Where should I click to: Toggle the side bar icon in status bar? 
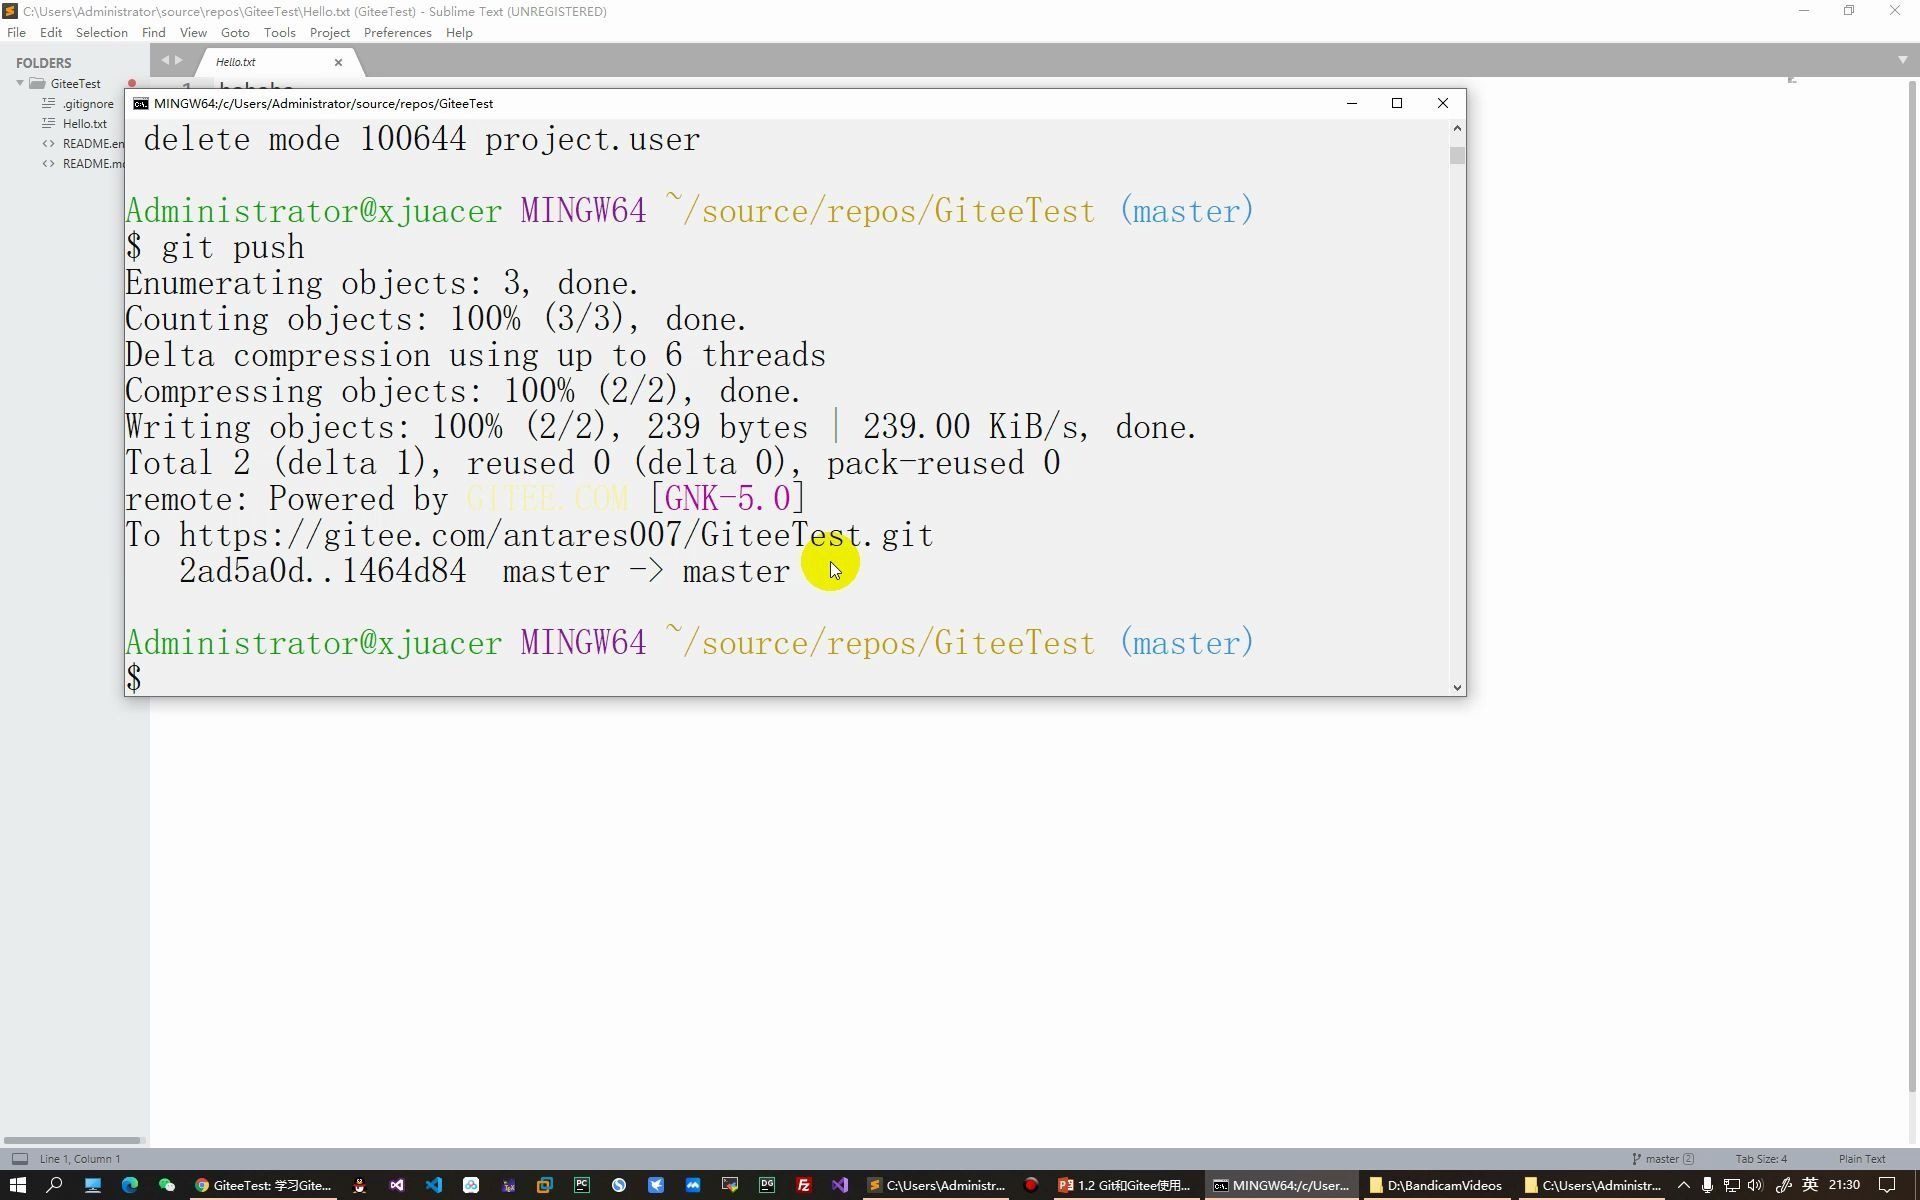pos(19,1159)
